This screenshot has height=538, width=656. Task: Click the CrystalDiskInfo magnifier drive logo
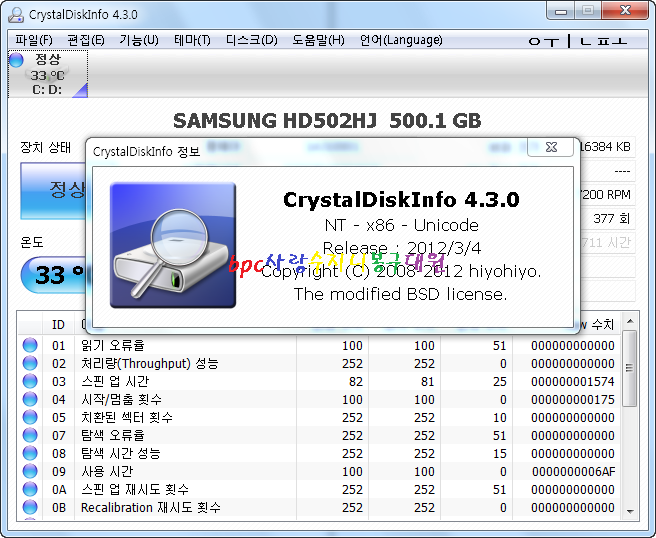(173, 244)
